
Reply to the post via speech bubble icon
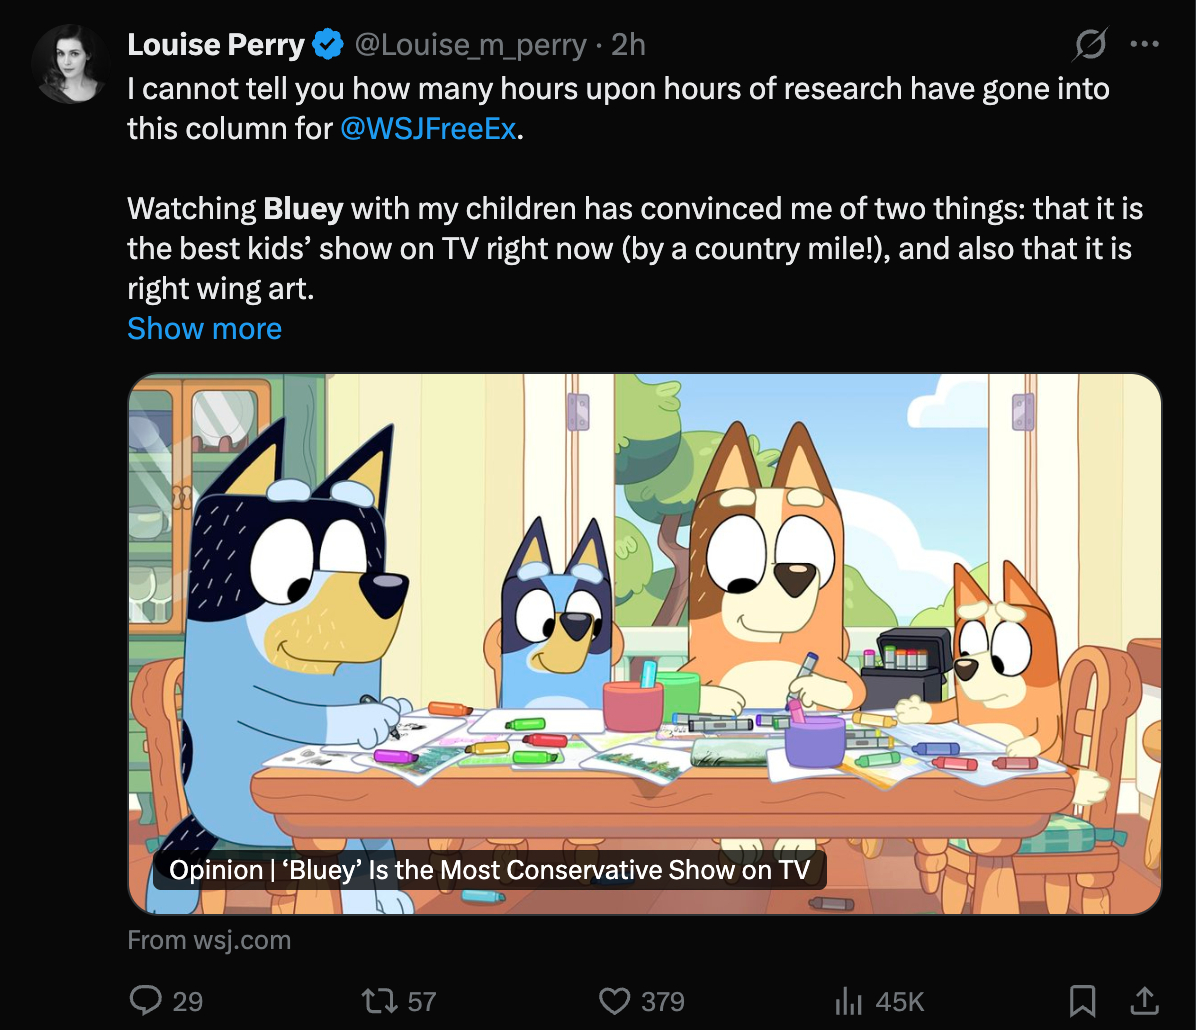click(146, 1001)
